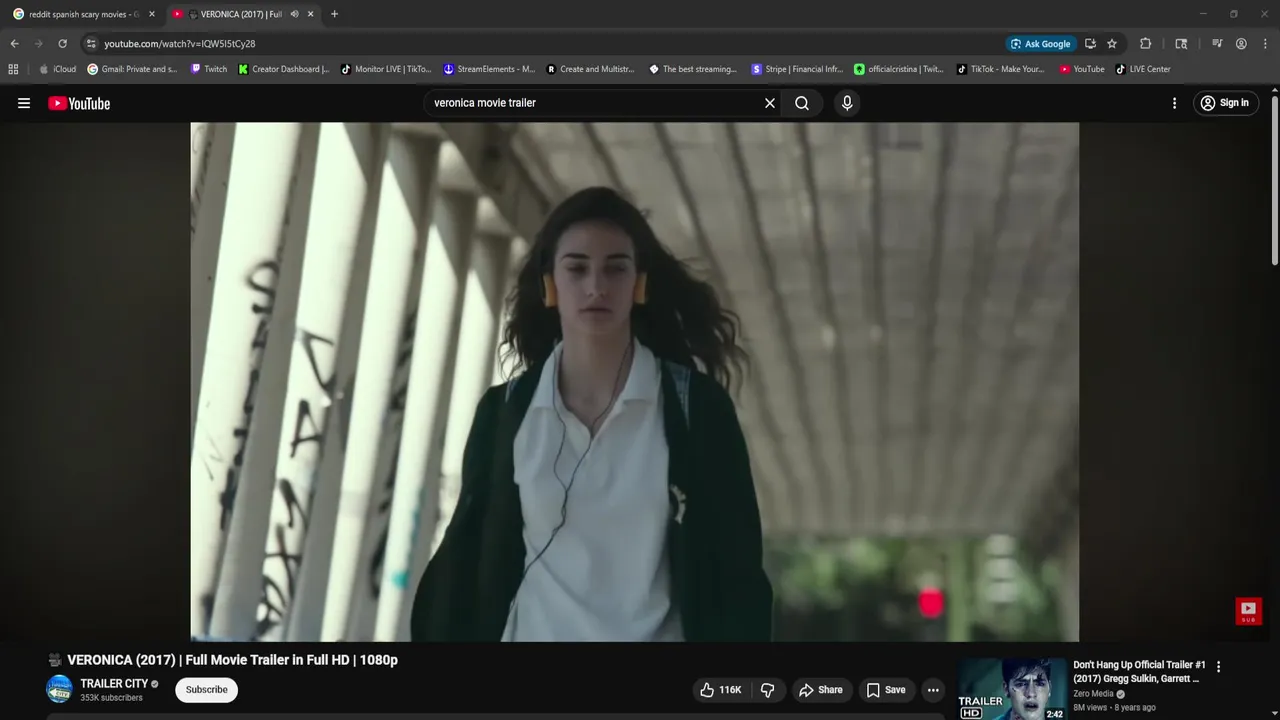Open more actions menu below the video
The width and height of the screenshot is (1280, 720).
click(933, 690)
